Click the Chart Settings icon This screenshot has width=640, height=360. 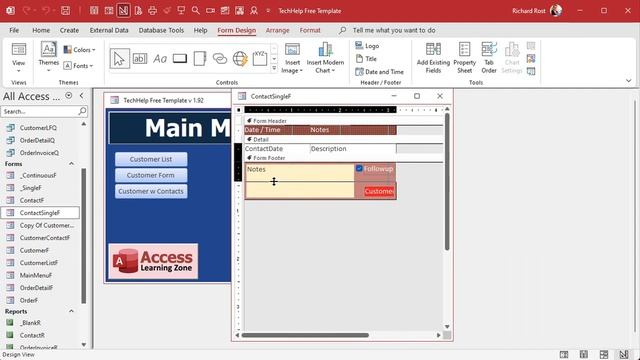(x=512, y=58)
